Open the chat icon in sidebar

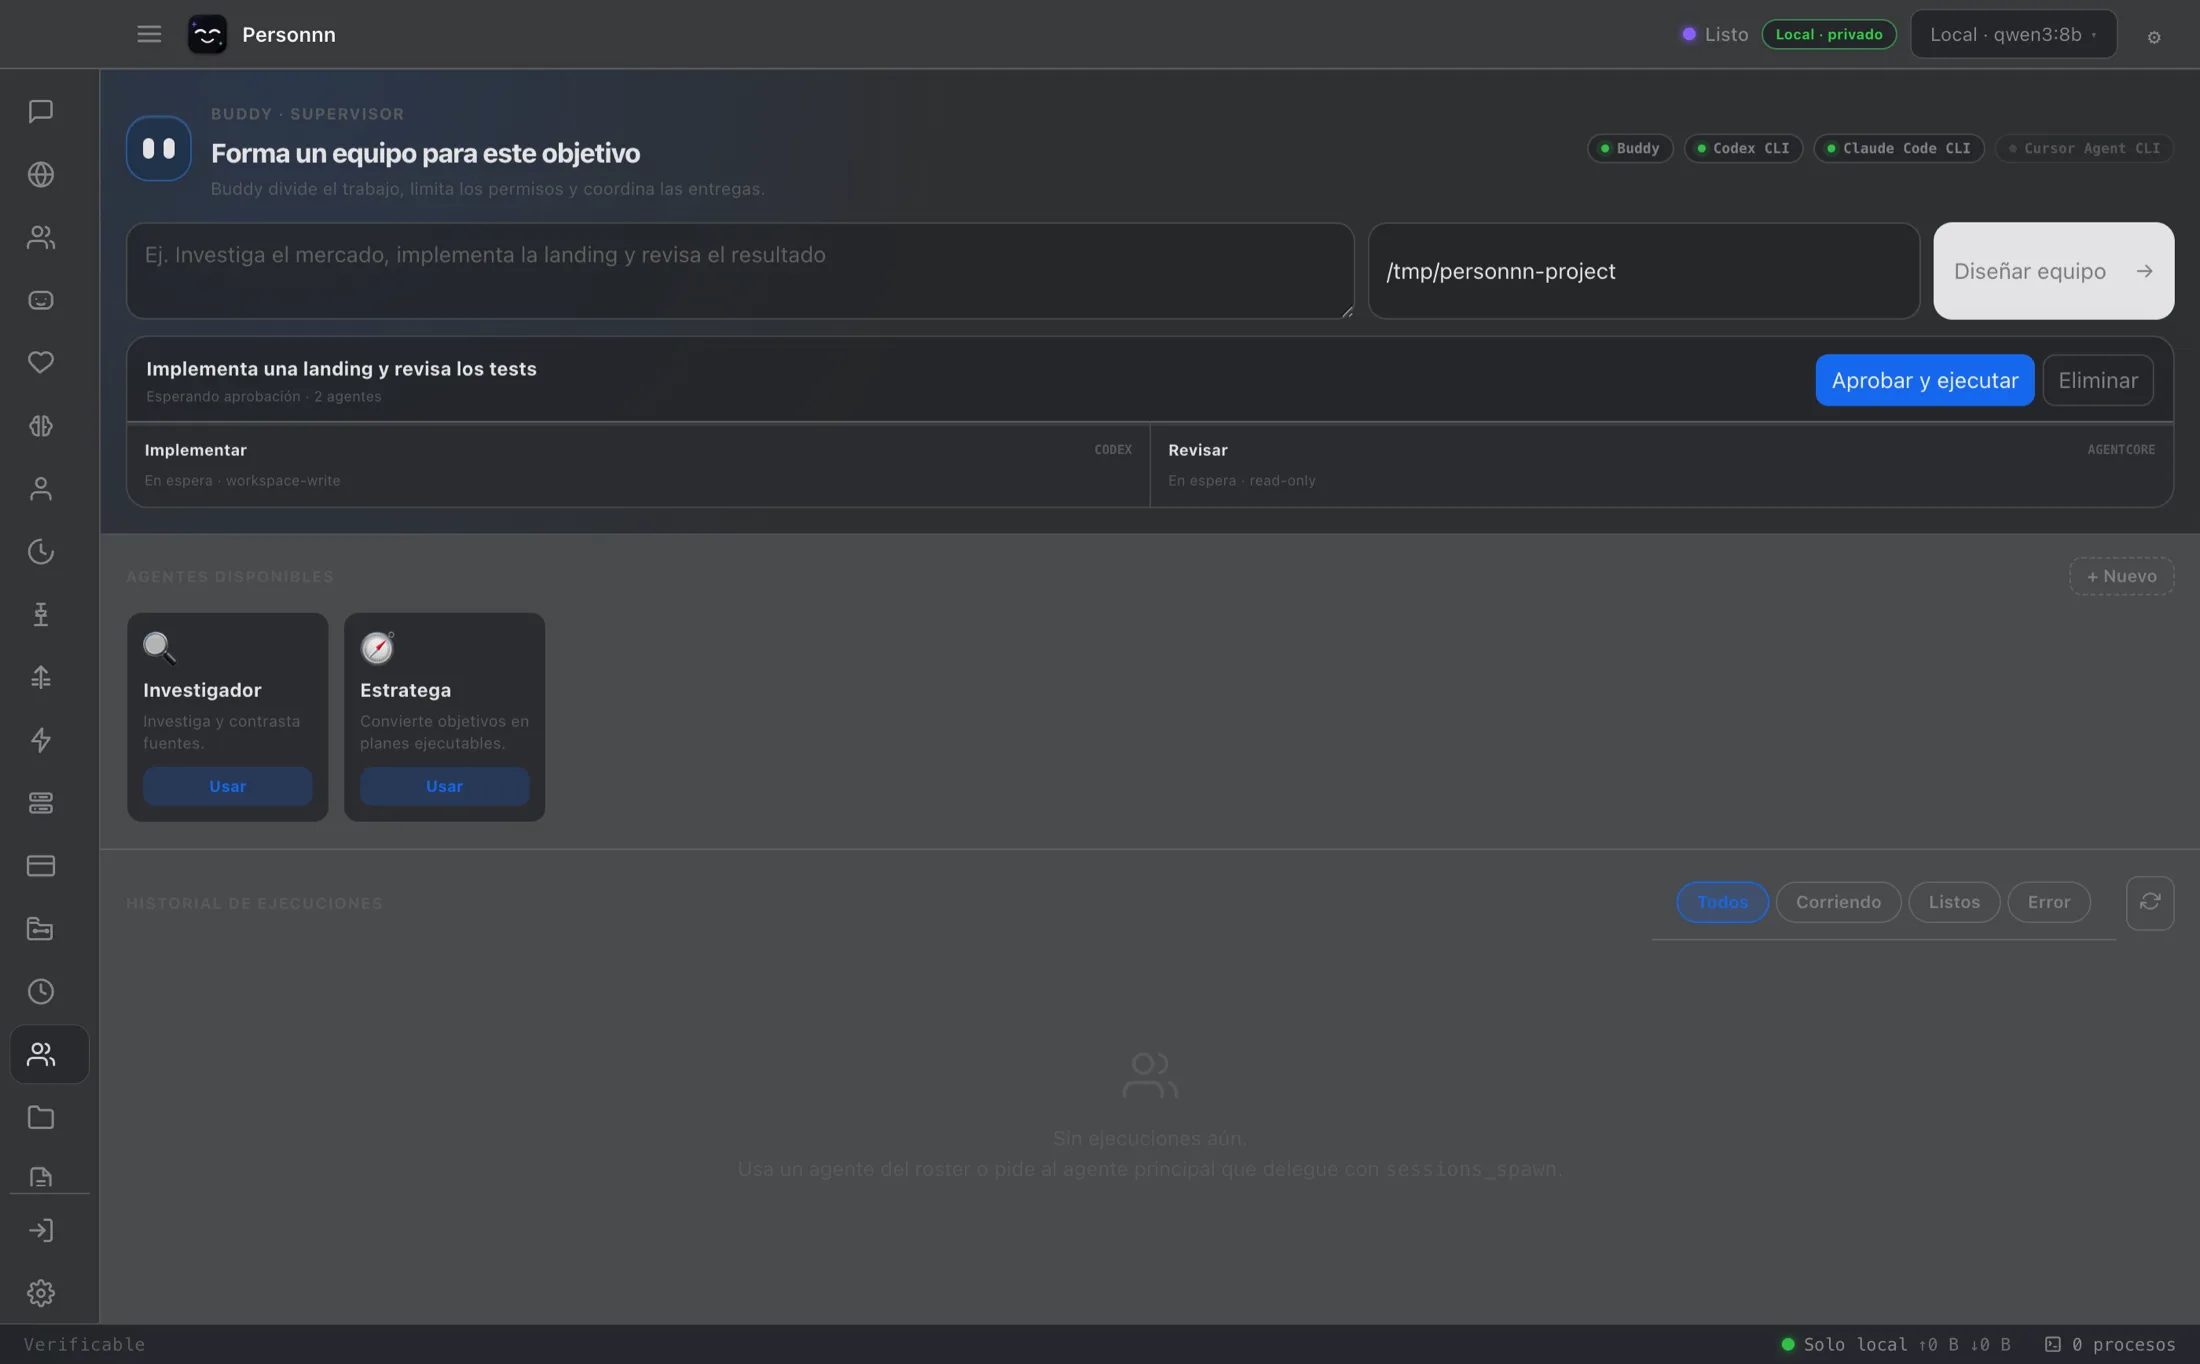[x=40, y=111]
